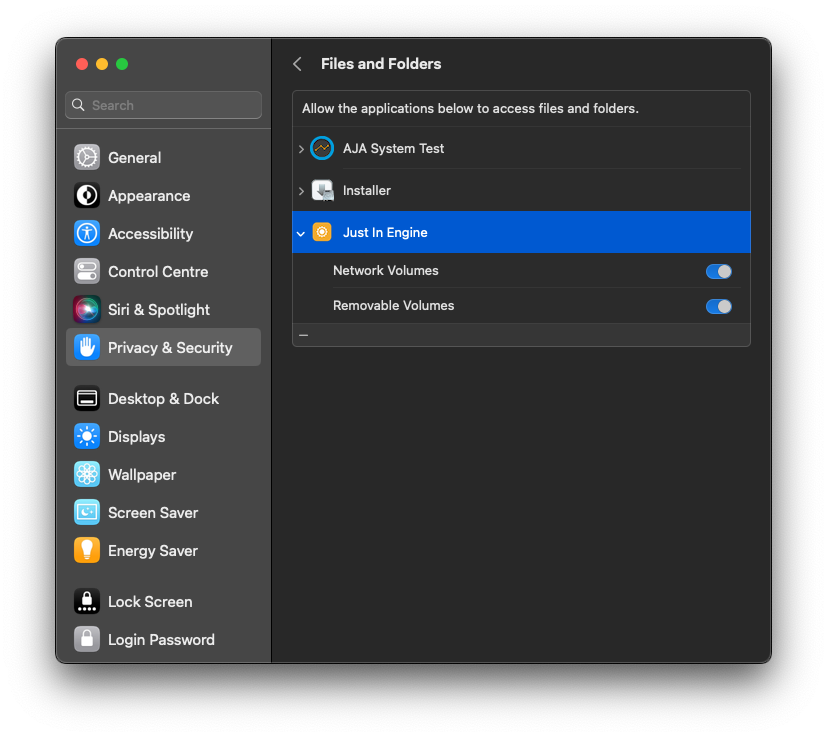Viewport: 827px width, 737px height.
Task: Expand the AJA System Test row
Action: 301,149
